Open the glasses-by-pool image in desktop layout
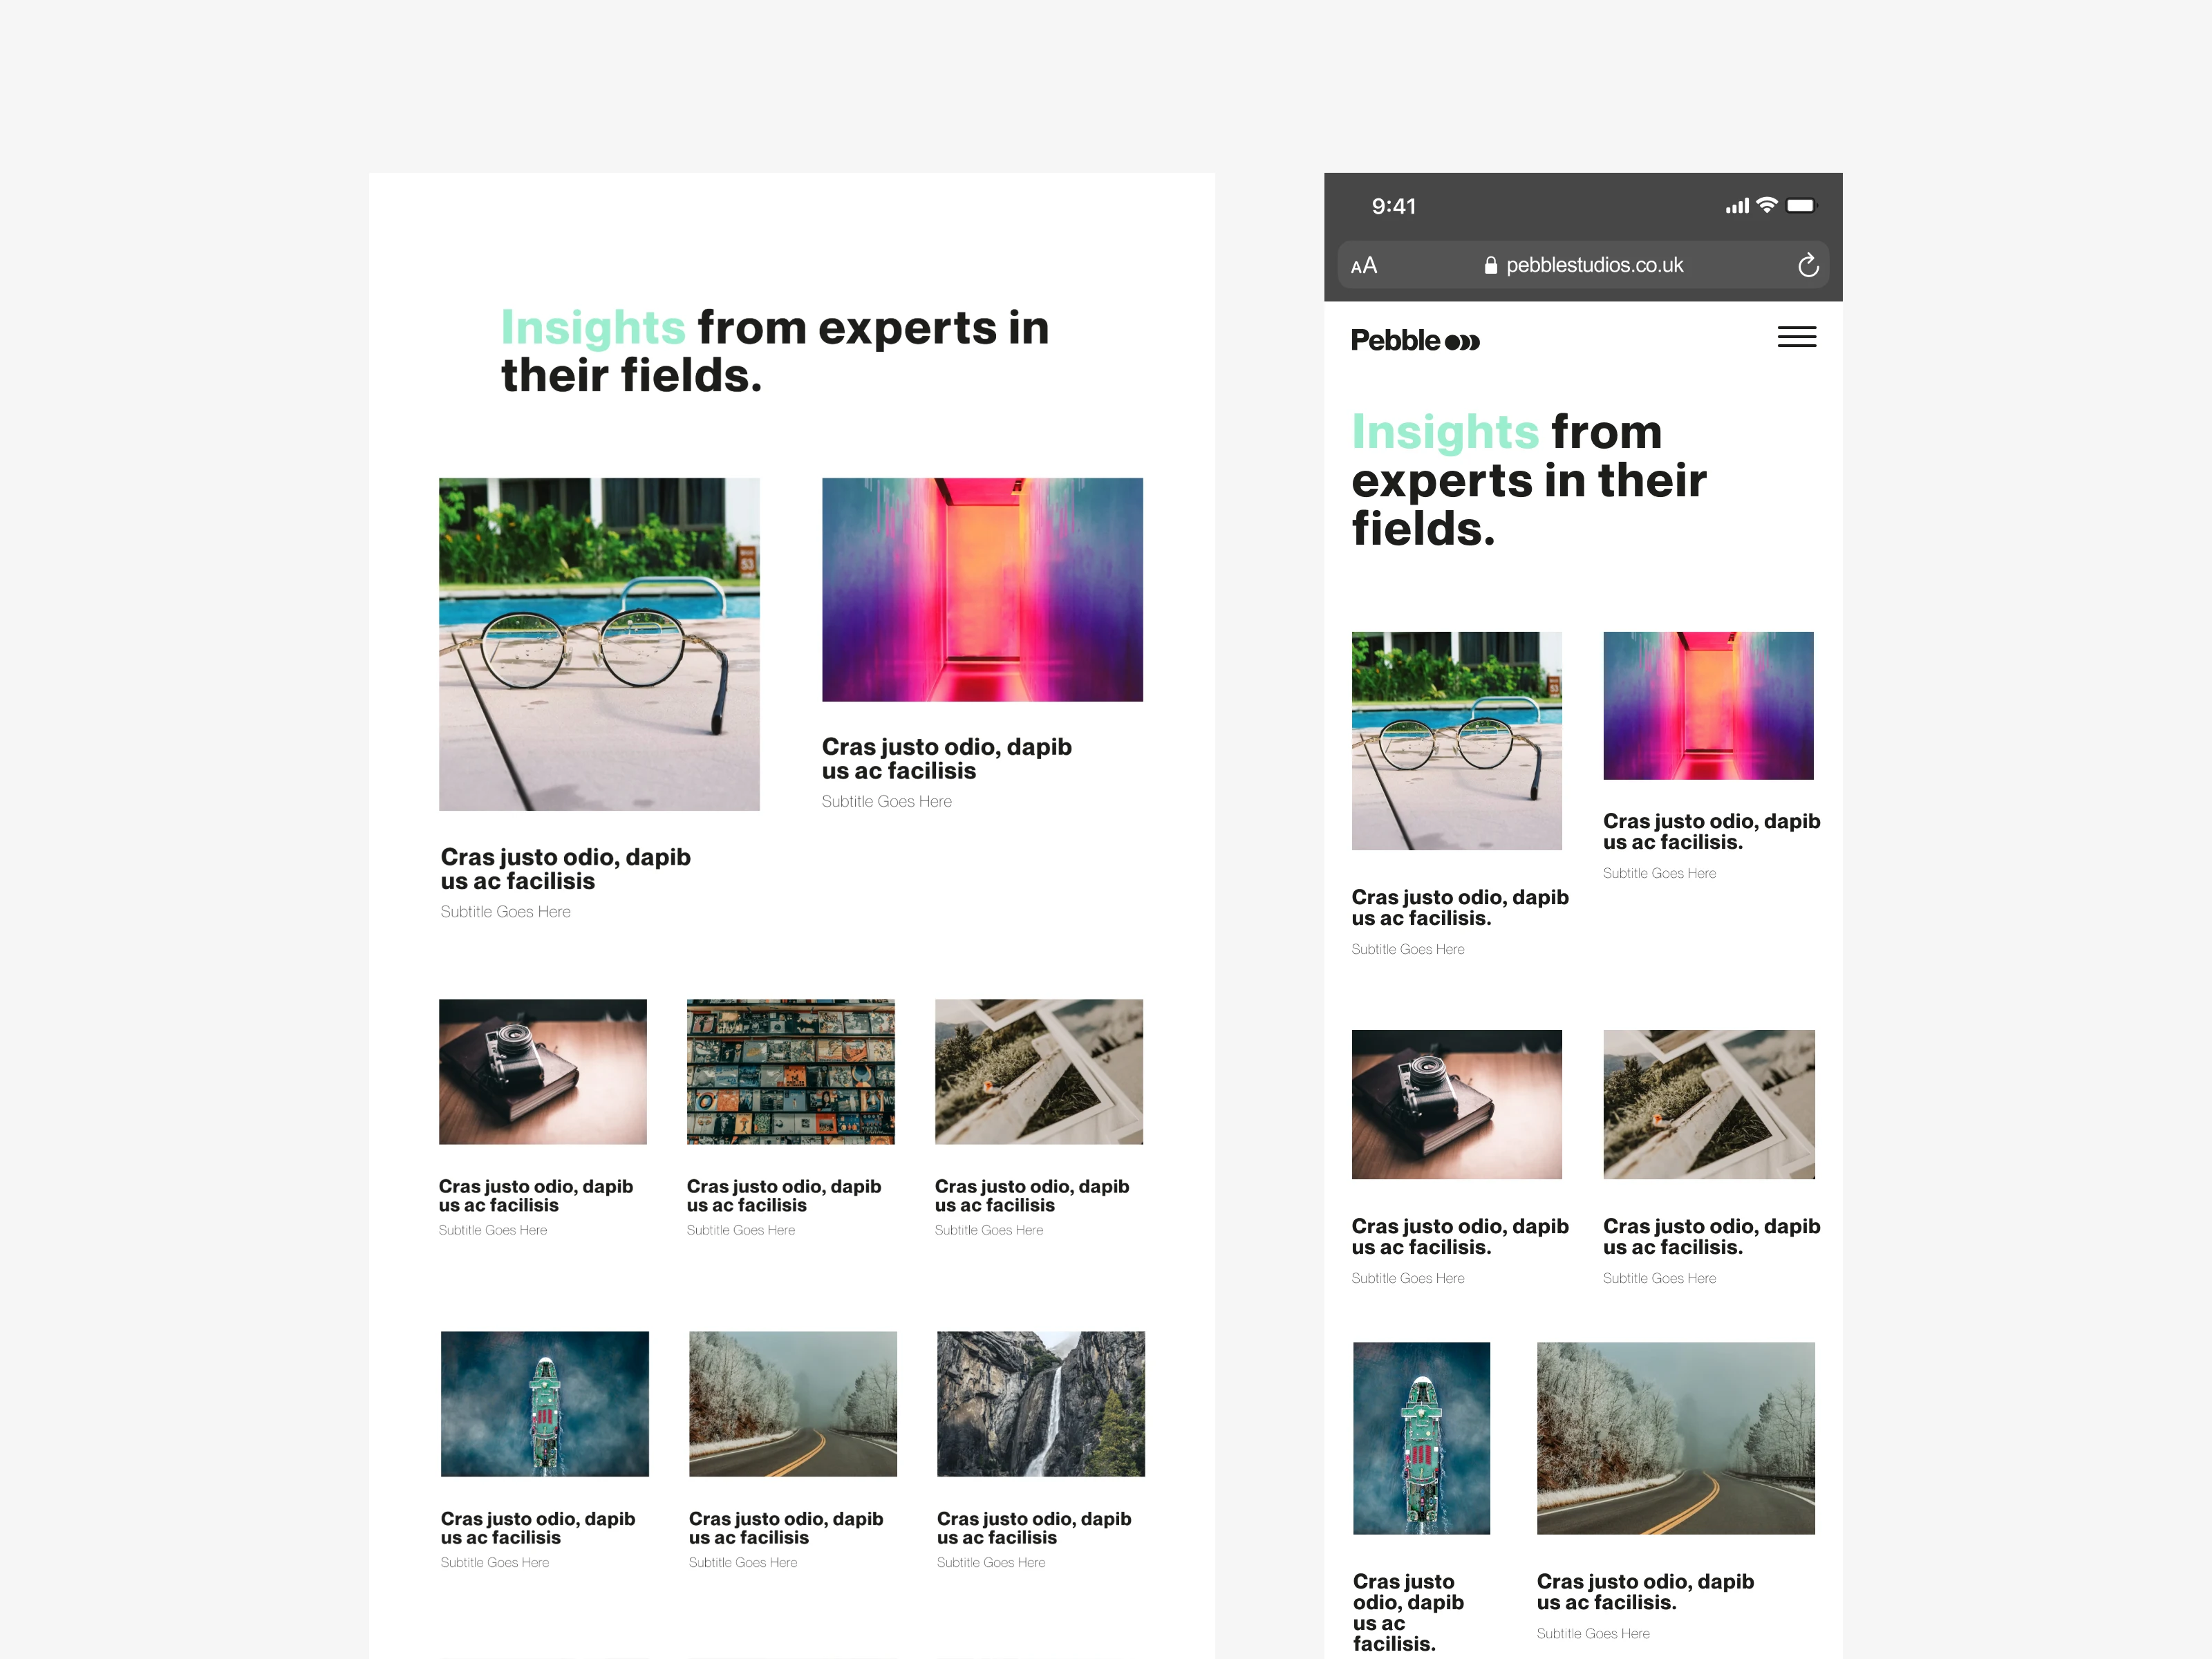This screenshot has width=2212, height=1659. pyautogui.click(x=599, y=644)
